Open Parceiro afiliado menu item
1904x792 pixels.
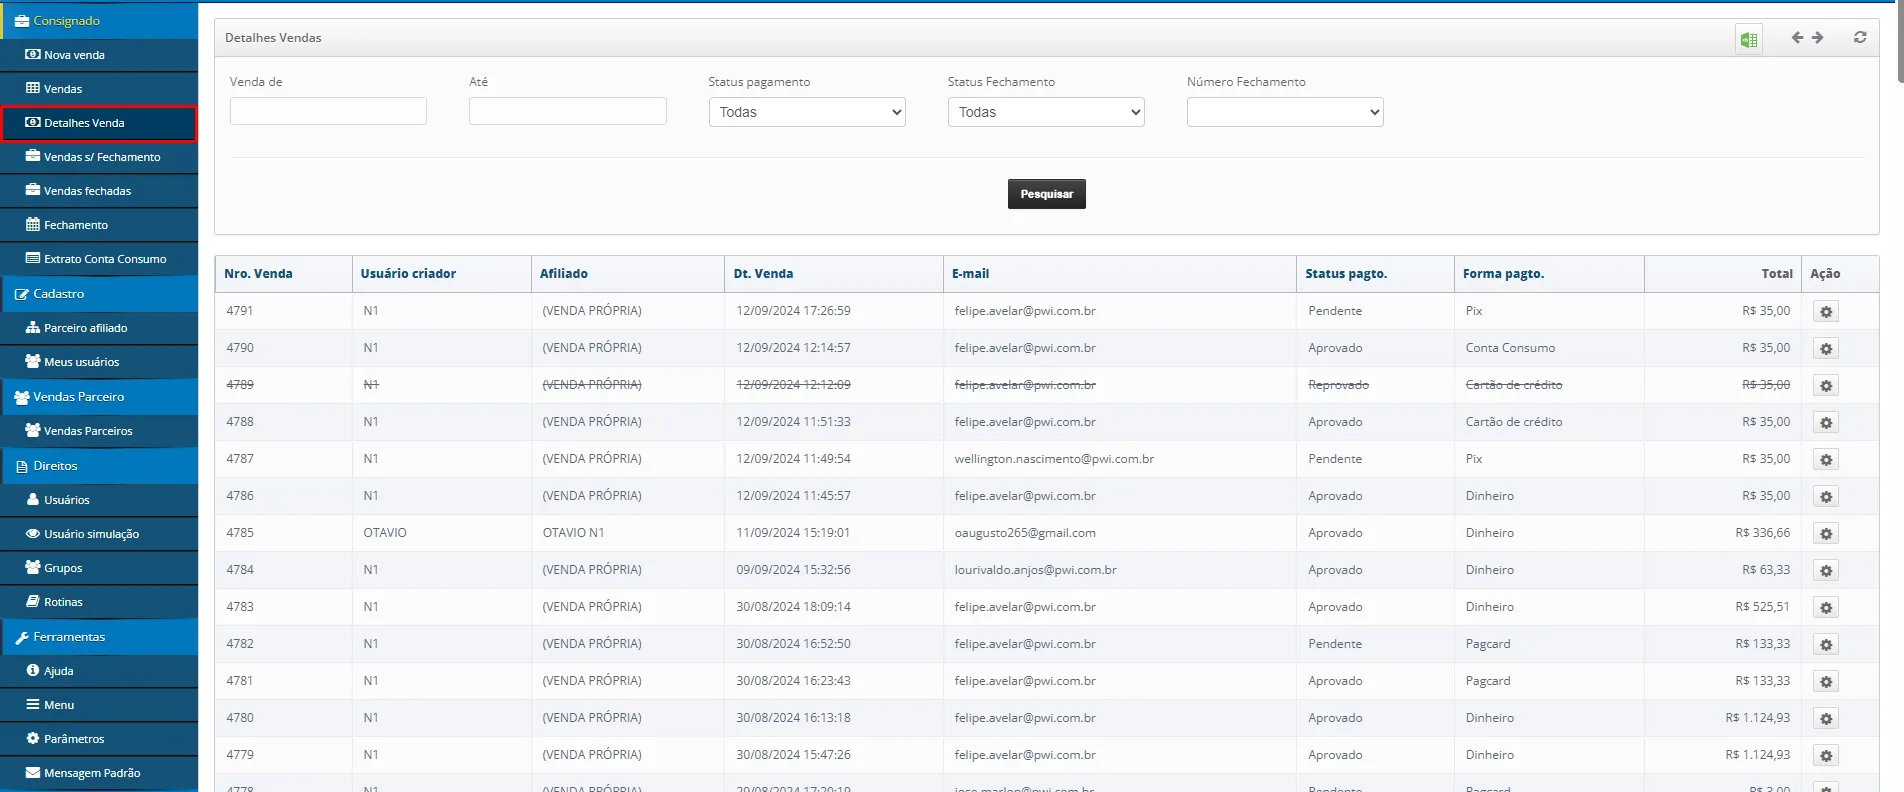(85, 328)
